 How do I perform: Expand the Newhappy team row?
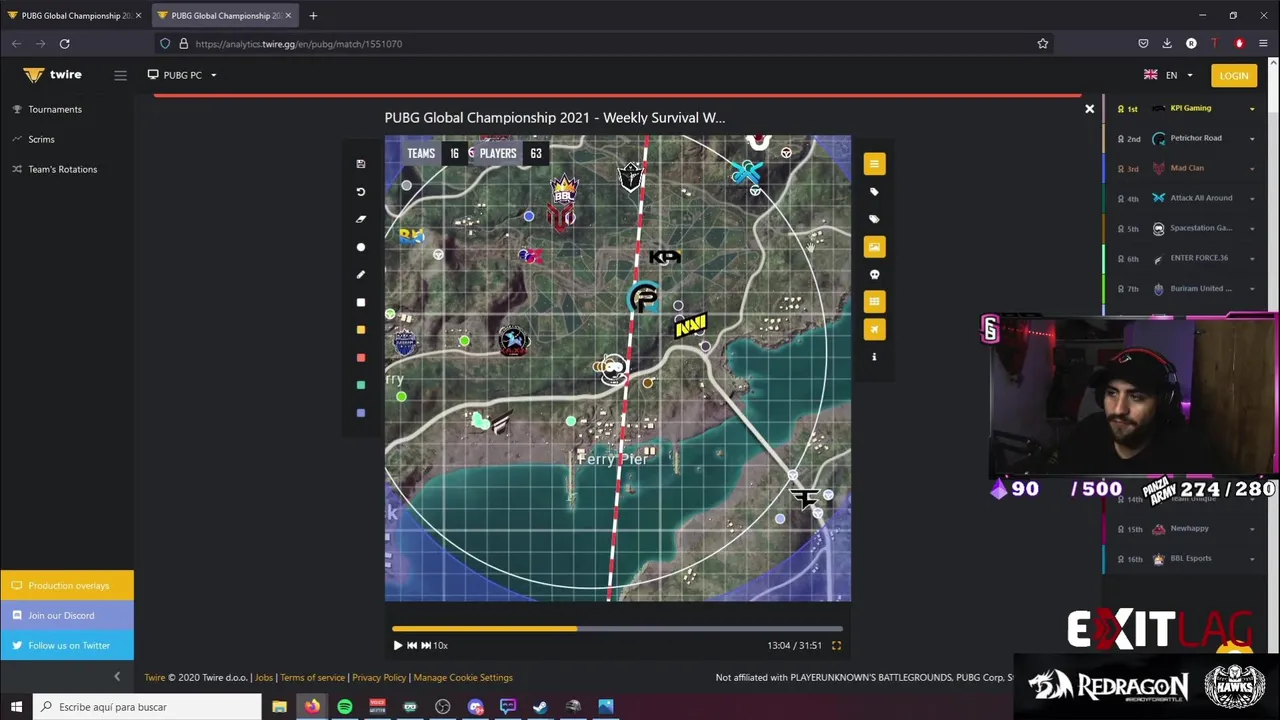tap(1252, 529)
